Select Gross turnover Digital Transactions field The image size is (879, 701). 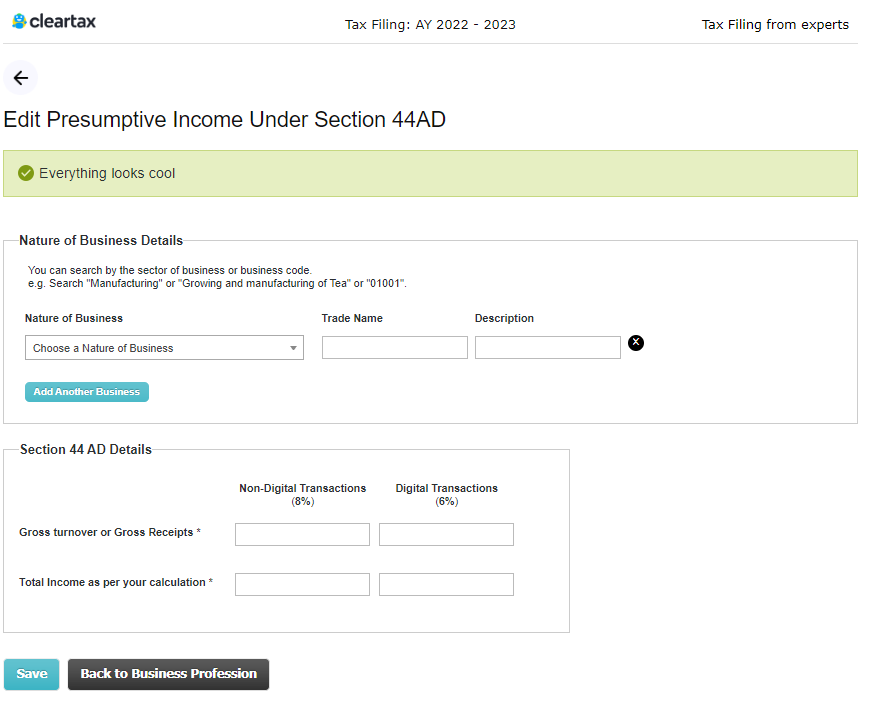tap(446, 534)
